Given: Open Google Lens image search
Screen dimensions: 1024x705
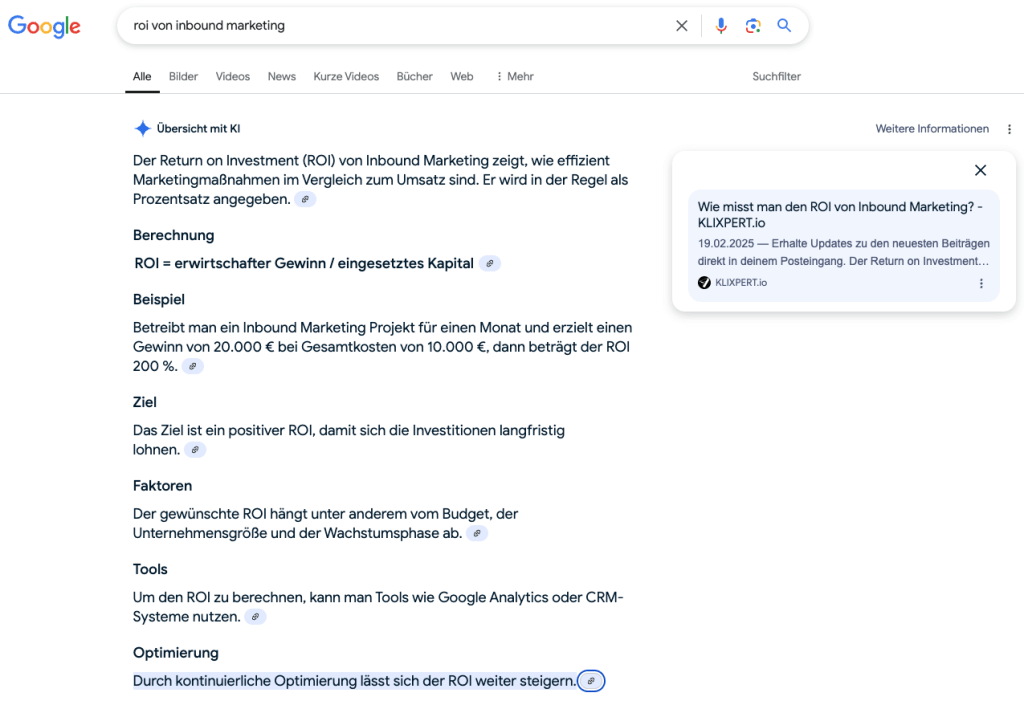Looking at the screenshot, I should (753, 26).
